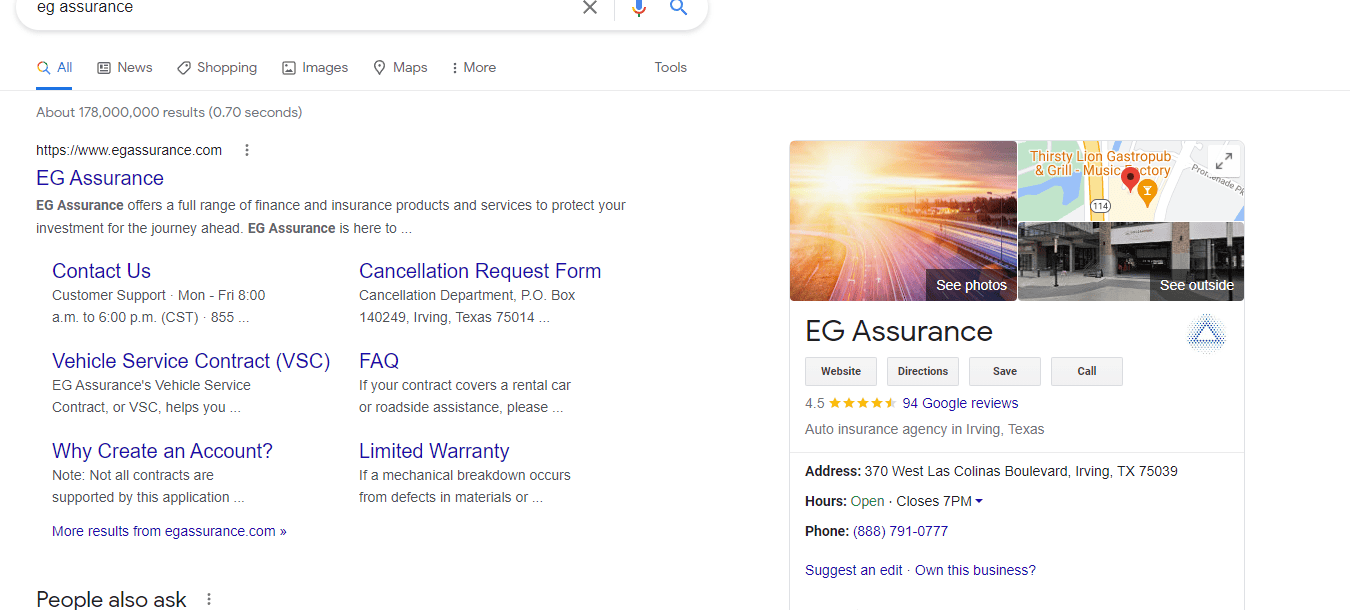Viewport: 1350px width, 610px height.
Task: Click More results from egassurance.com
Action: click(169, 531)
